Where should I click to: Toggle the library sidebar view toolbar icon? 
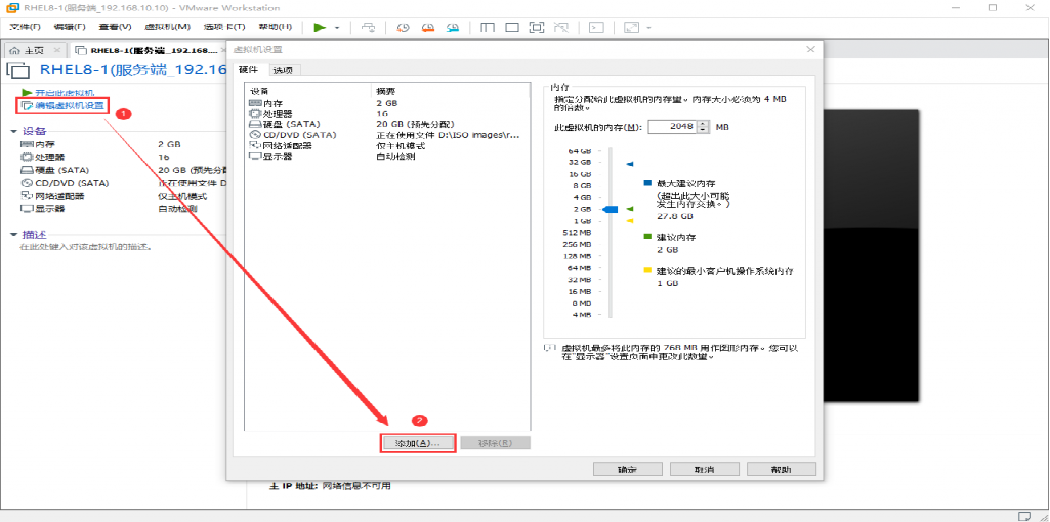click(x=488, y=27)
